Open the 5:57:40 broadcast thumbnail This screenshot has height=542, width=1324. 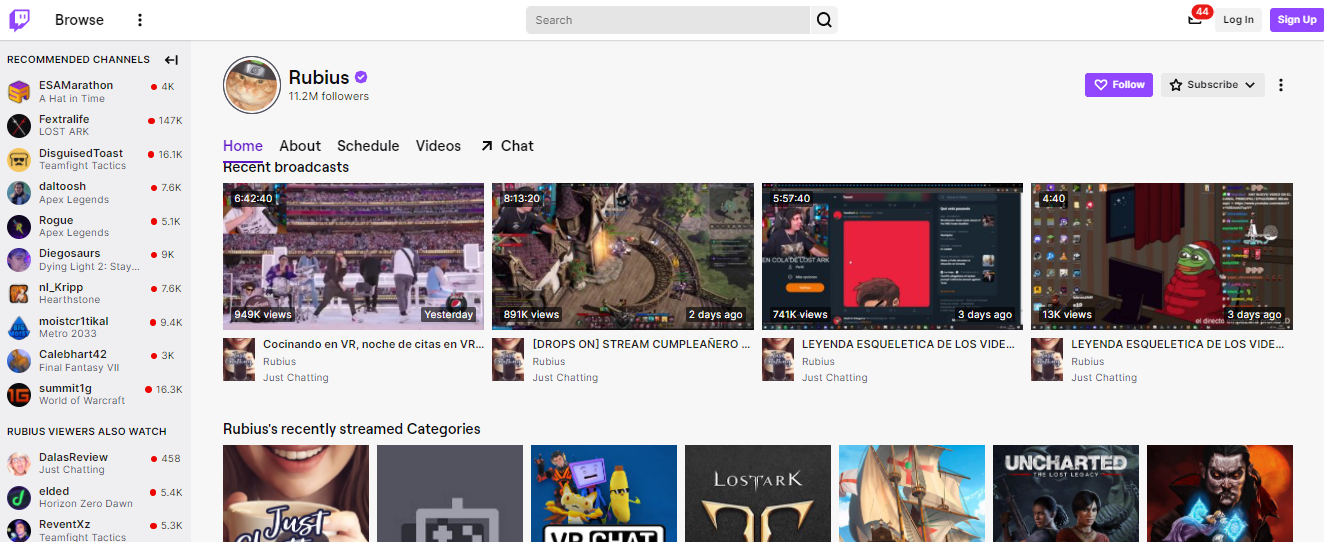point(892,256)
